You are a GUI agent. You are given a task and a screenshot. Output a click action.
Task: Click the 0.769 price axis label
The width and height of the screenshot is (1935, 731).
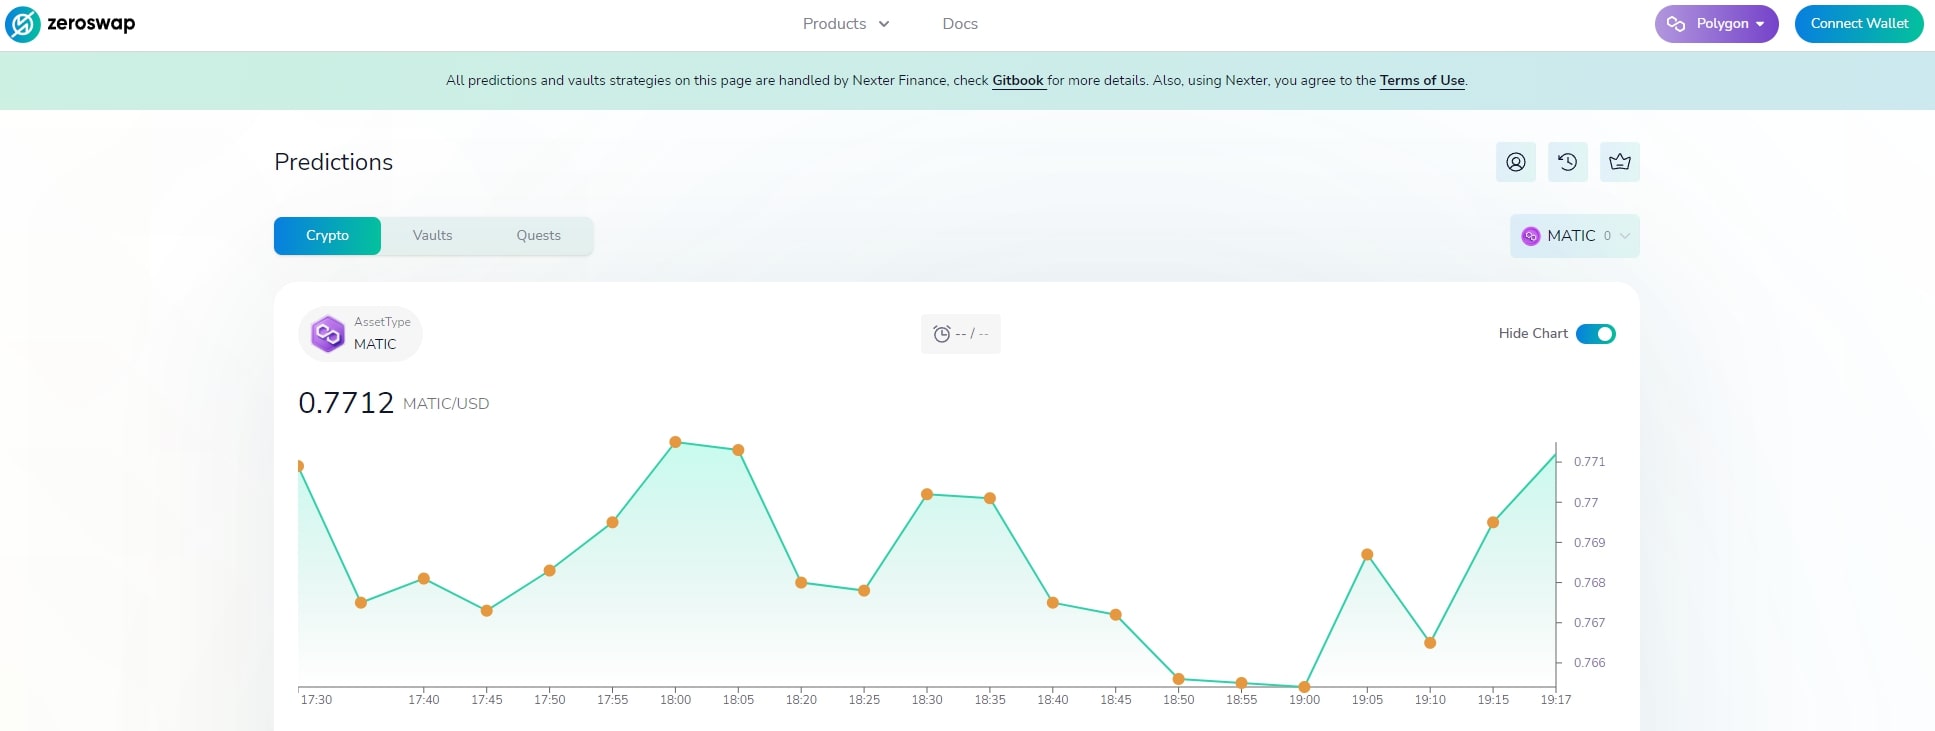1589,543
